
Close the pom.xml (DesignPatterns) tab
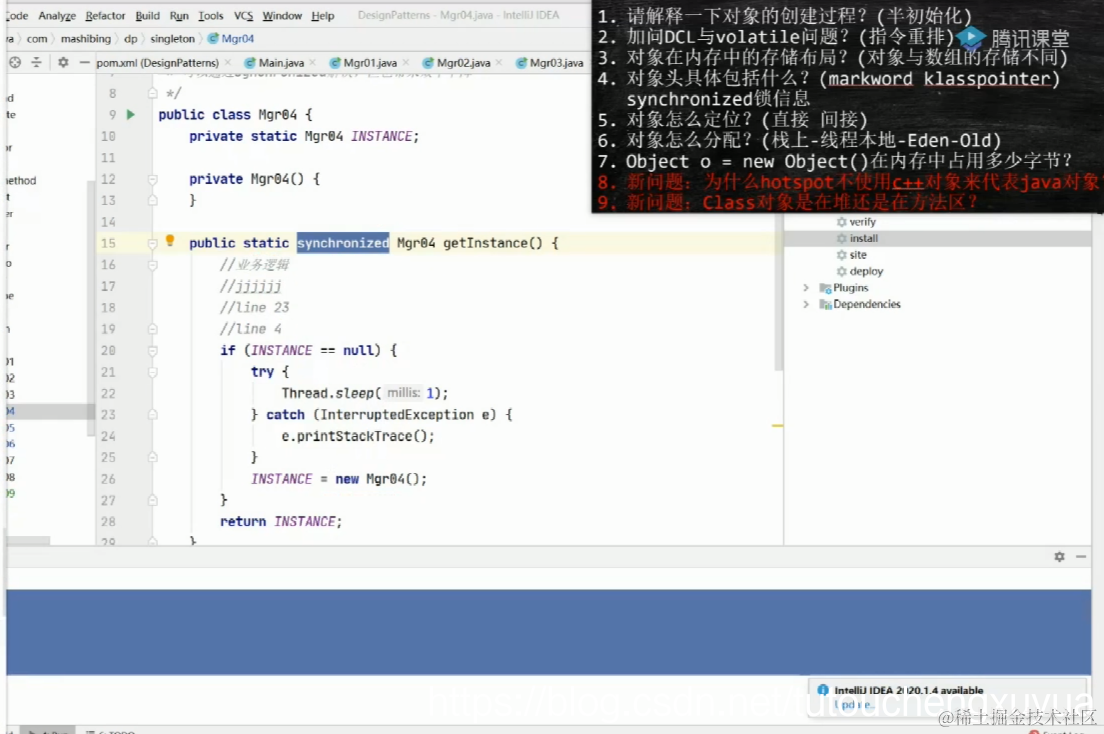227,63
